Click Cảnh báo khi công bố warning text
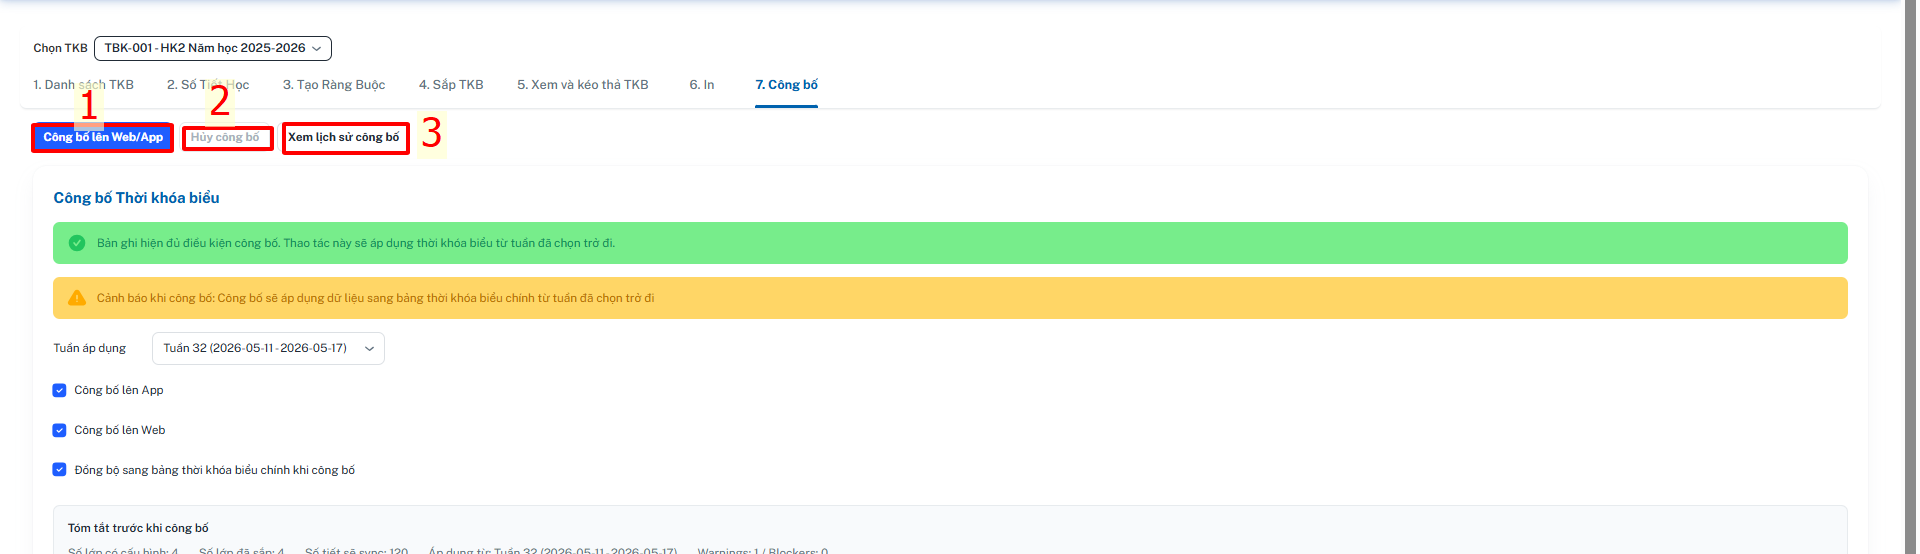The image size is (1920, 554). [x=375, y=298]
